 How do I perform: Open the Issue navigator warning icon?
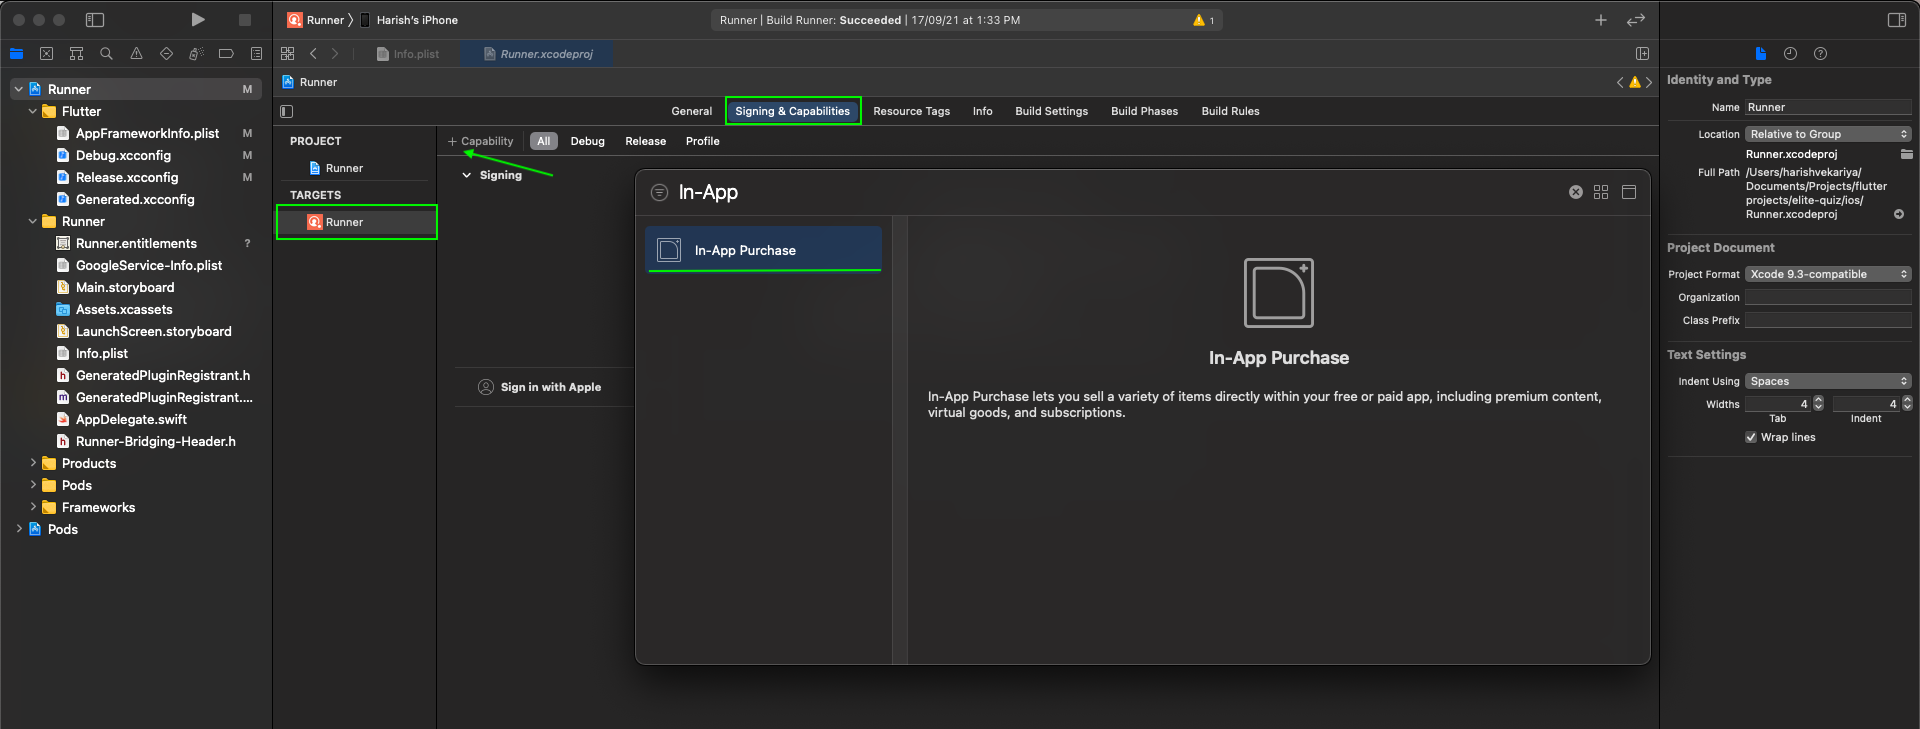[x=136, y=54]
